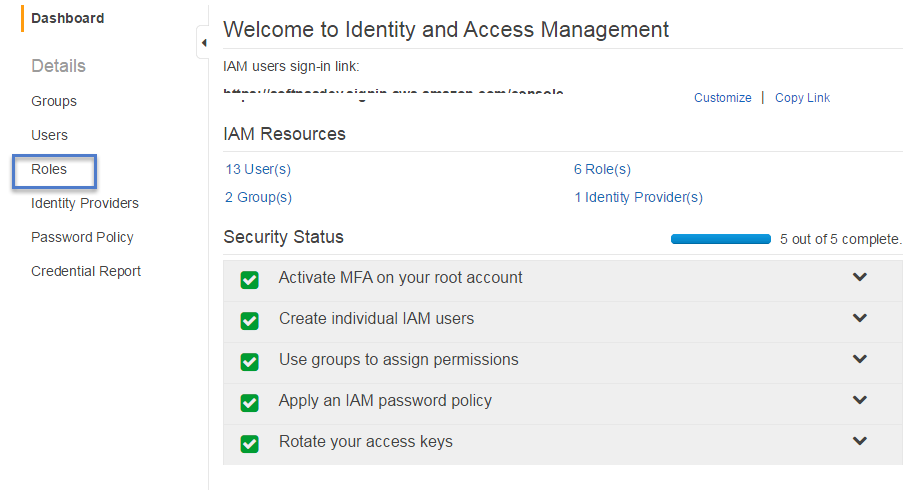The image size is (917, 490).
Task: Open Password Policy in the sidebar
Action: pyautogui.click(x=82, y=237)
